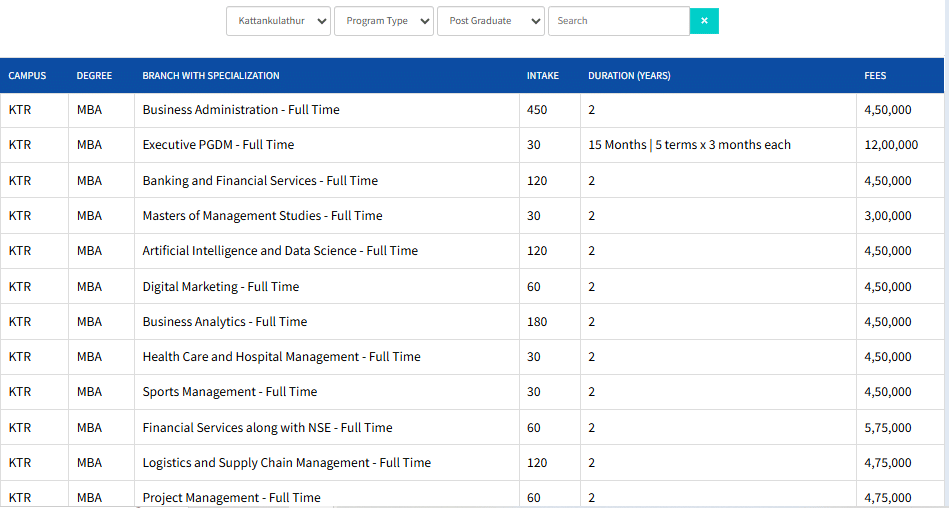
Task: Click Masters of Management Studies program
Action: tap(262, 216)
